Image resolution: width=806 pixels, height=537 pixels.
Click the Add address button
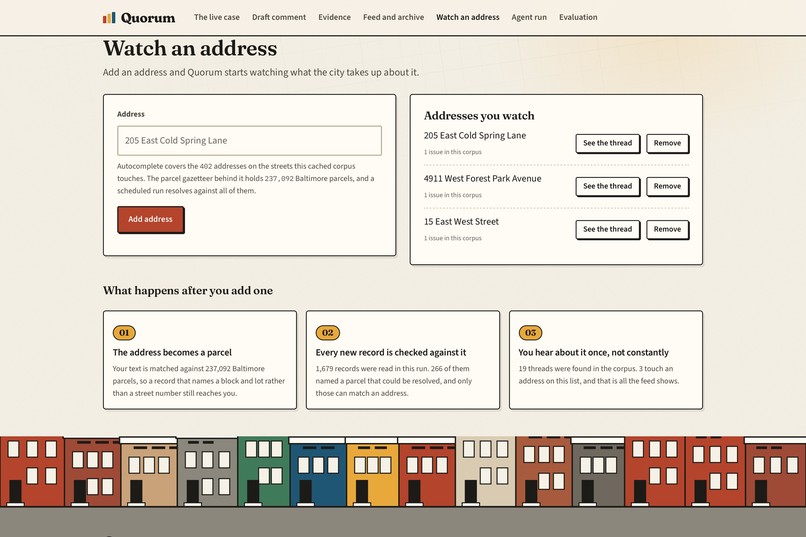point(150,219)
